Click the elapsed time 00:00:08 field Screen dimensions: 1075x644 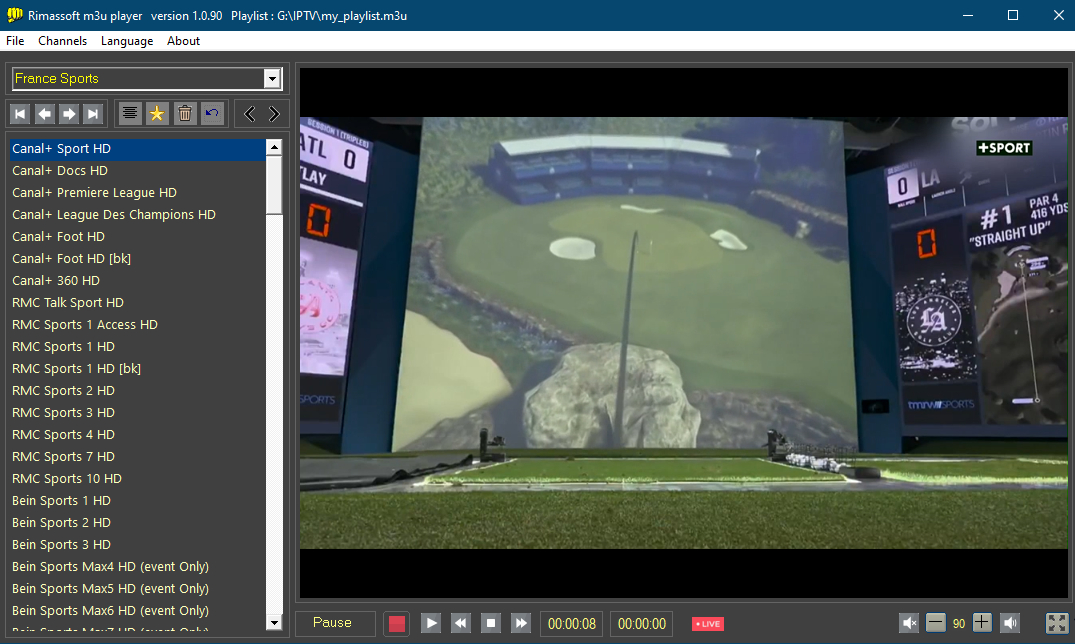click(572, 623)
